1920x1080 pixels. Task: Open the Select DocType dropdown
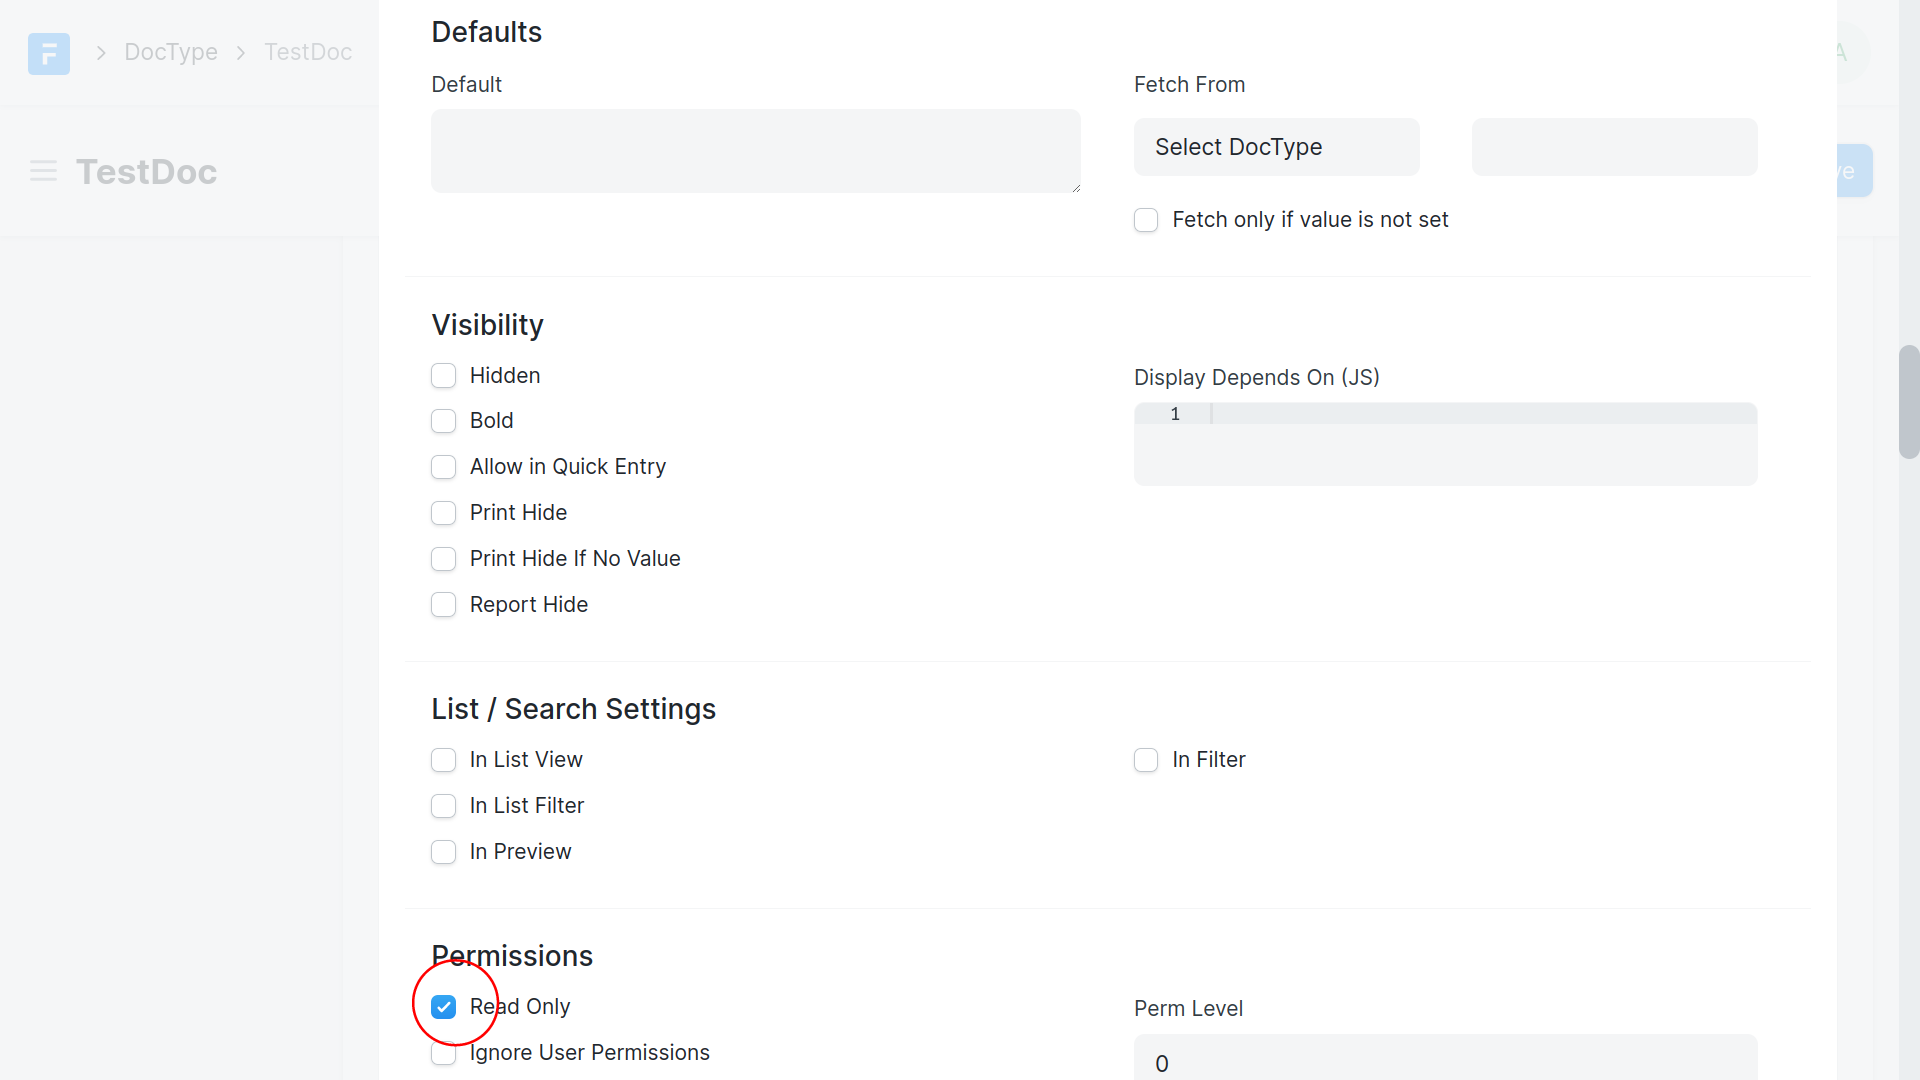pos(1276,147)
